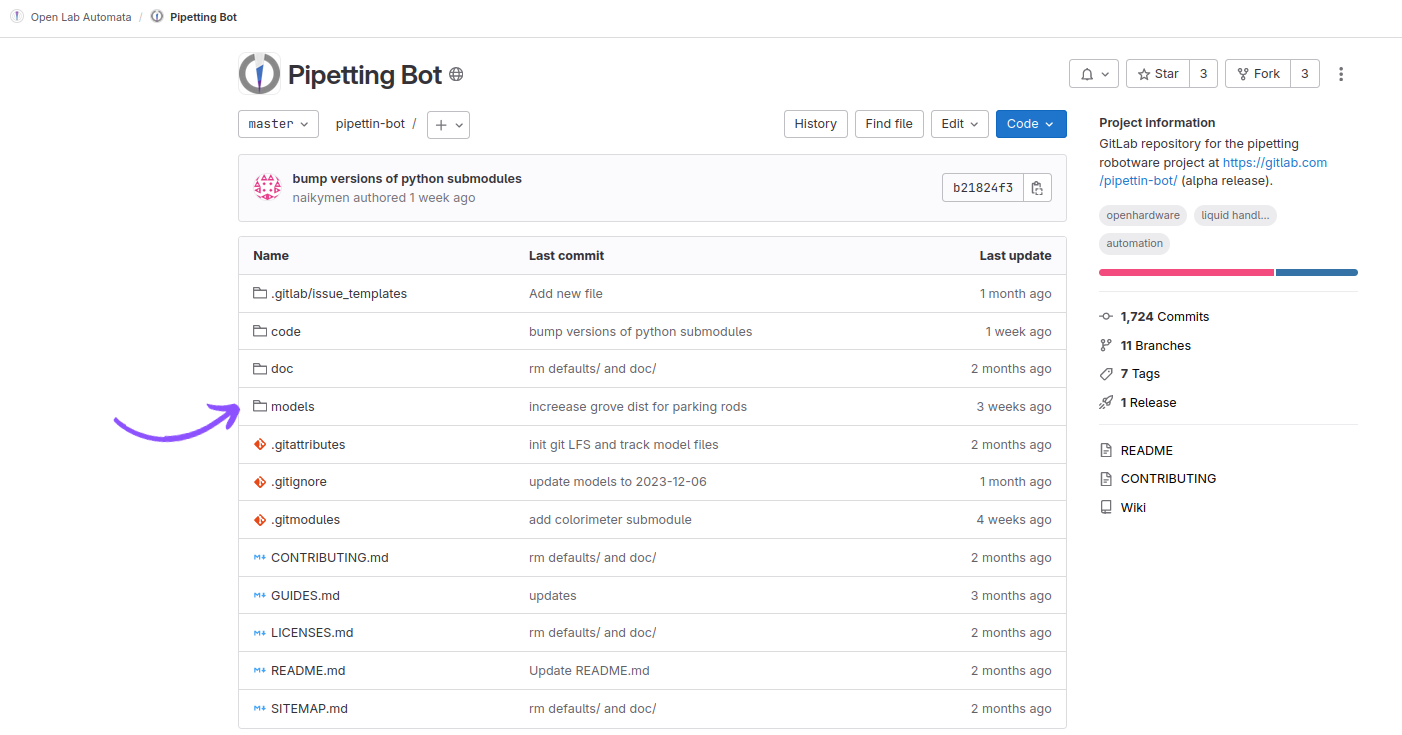The width and height of the screenshot is (1402, 735).
Task: View the star count 3
Action: [x=1203, y=74]
